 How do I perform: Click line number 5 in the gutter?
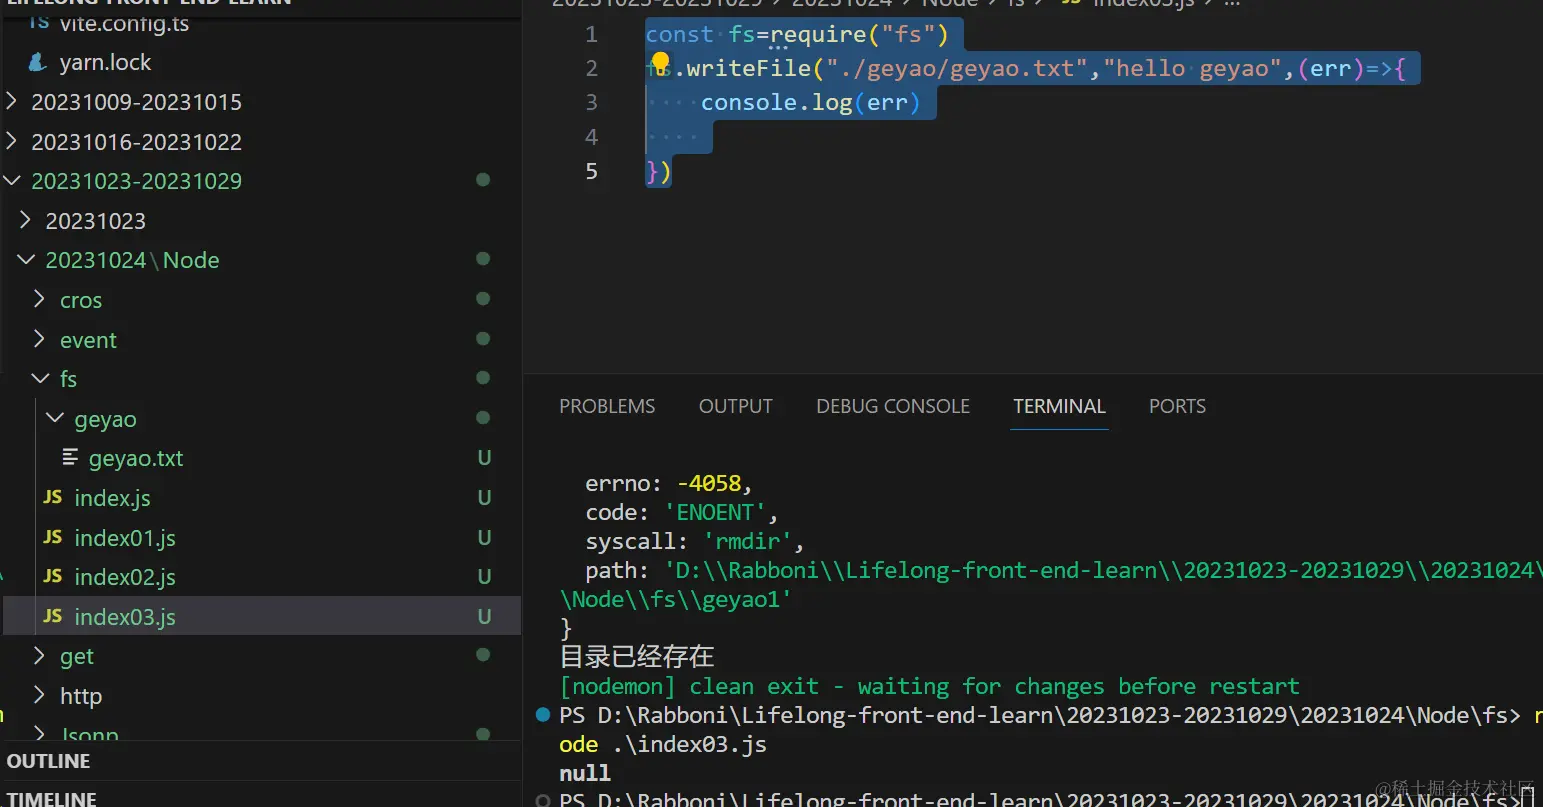point(591,171)
